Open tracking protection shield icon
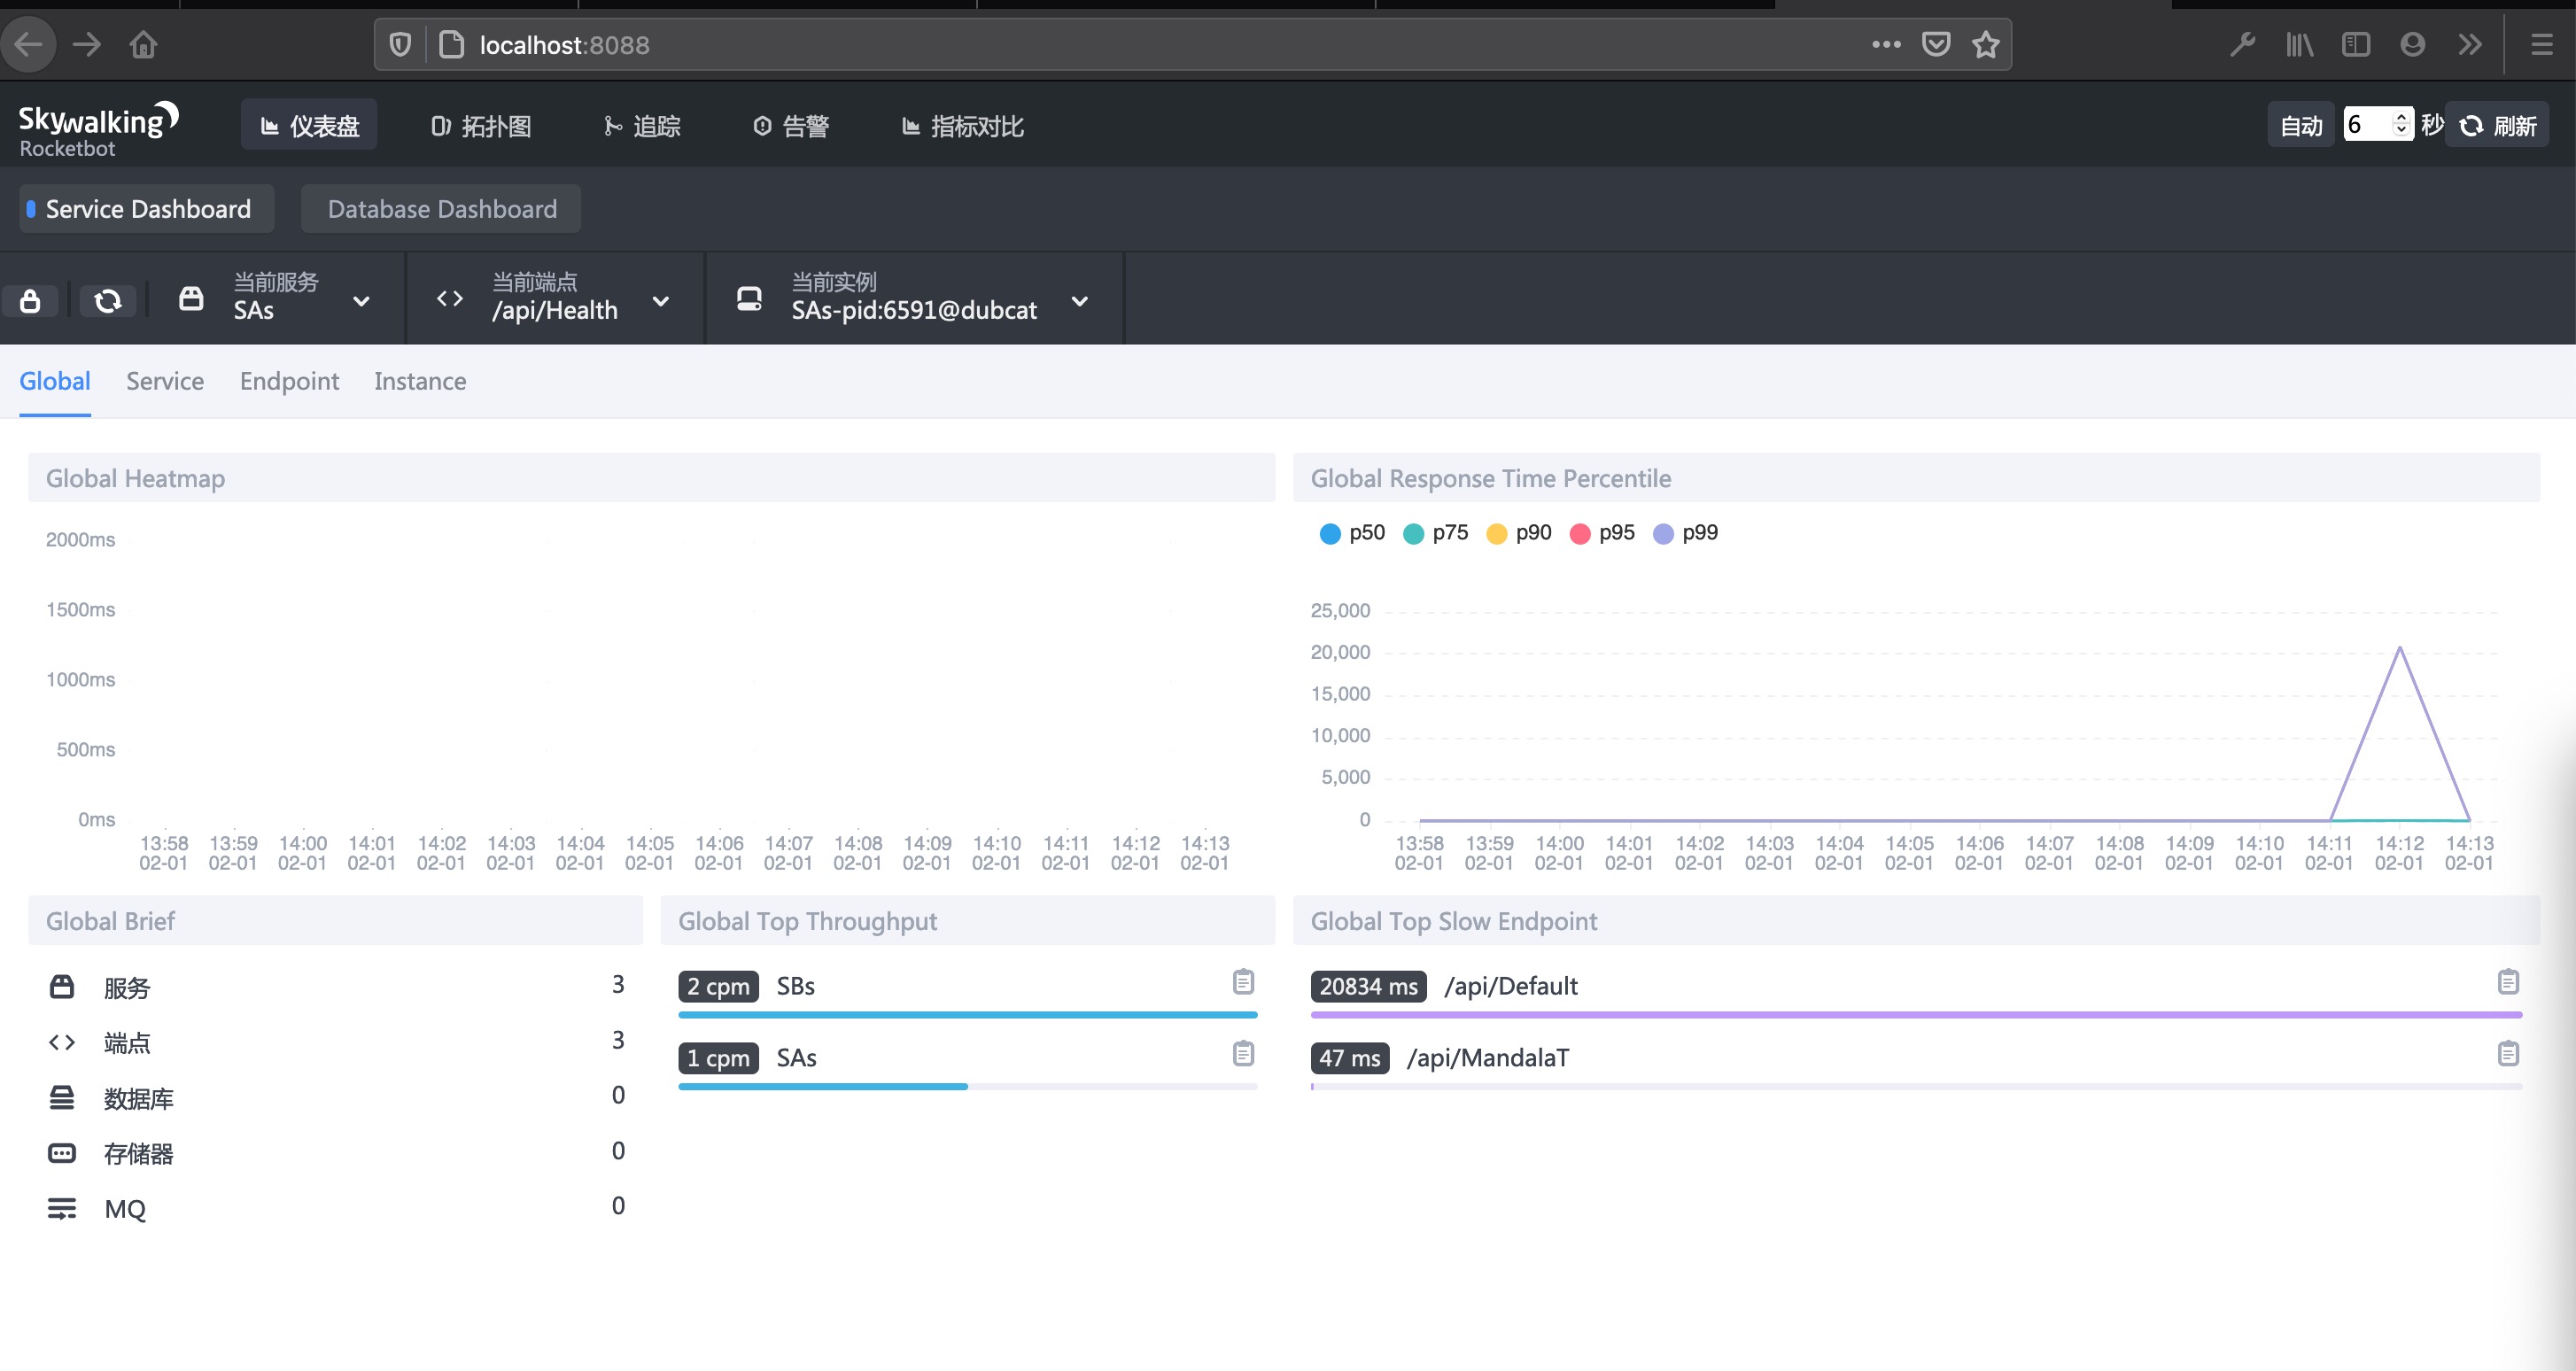This screenshot has height=1371, width=2576. click(400, 45)
